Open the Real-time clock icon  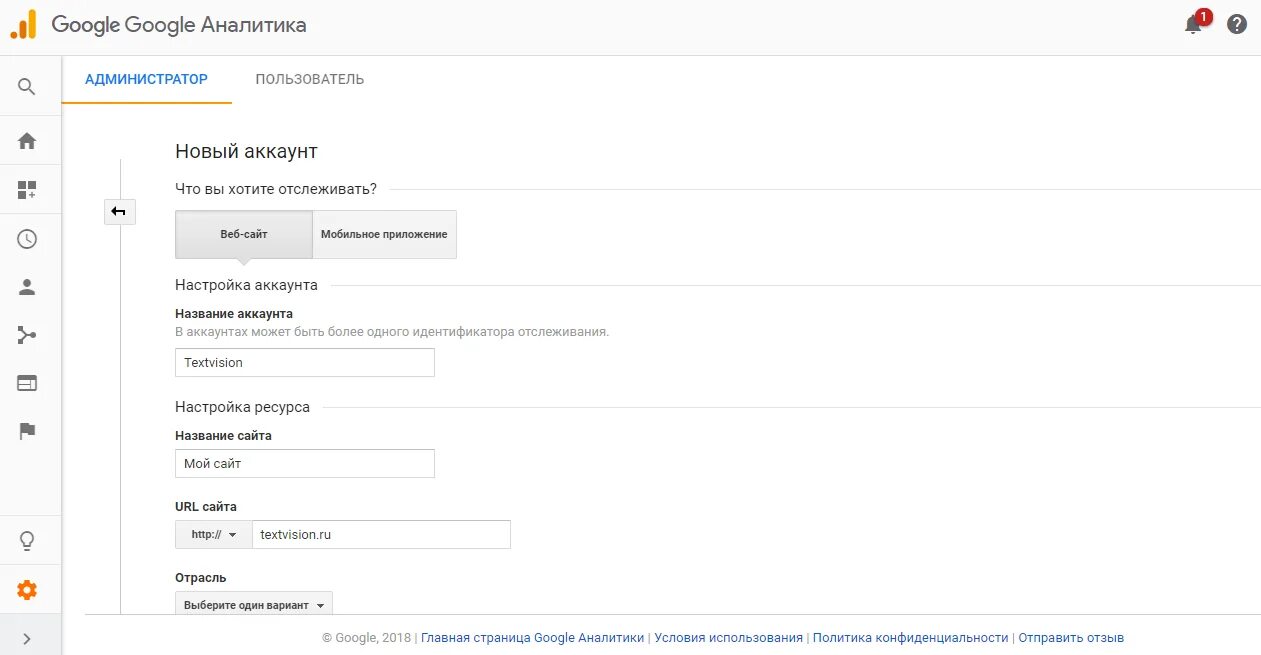click(27, 239)
